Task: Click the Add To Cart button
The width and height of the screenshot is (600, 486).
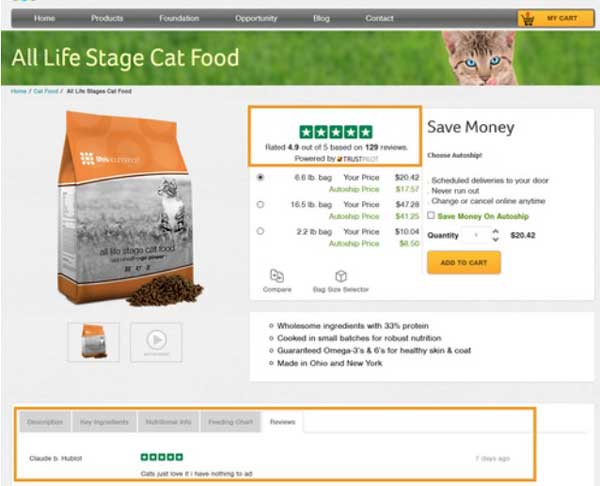Action: [463, 262]
